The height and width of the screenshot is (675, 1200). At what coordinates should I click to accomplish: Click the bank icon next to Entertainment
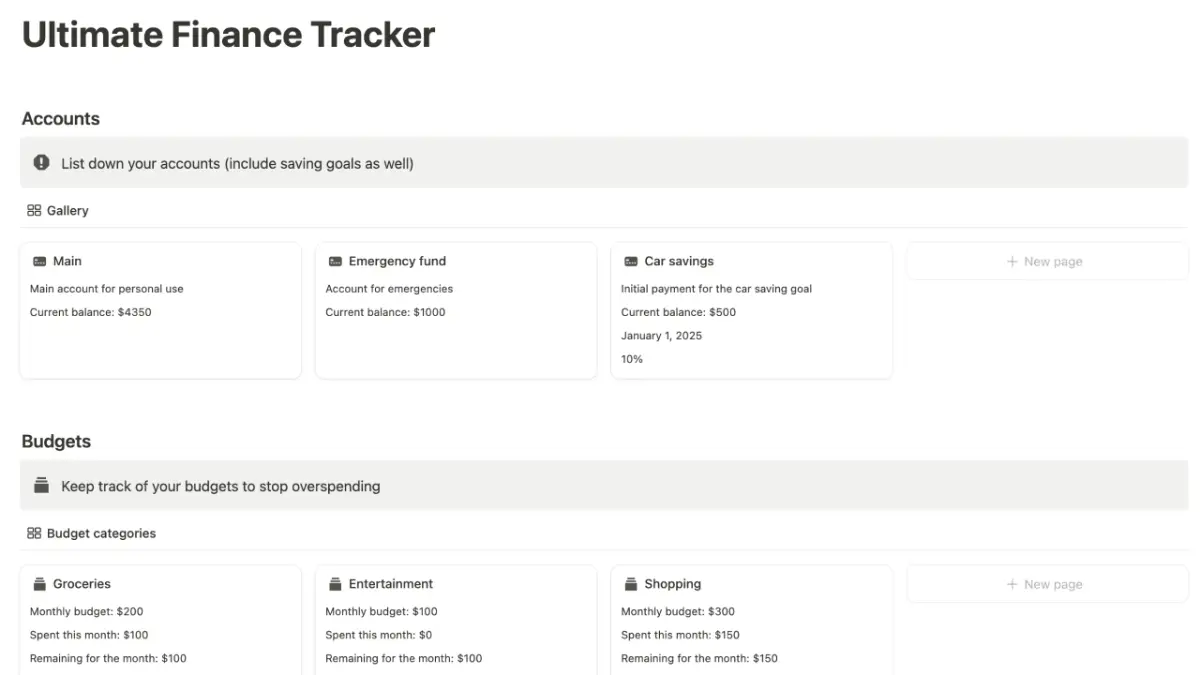click(x=334, y=583)
